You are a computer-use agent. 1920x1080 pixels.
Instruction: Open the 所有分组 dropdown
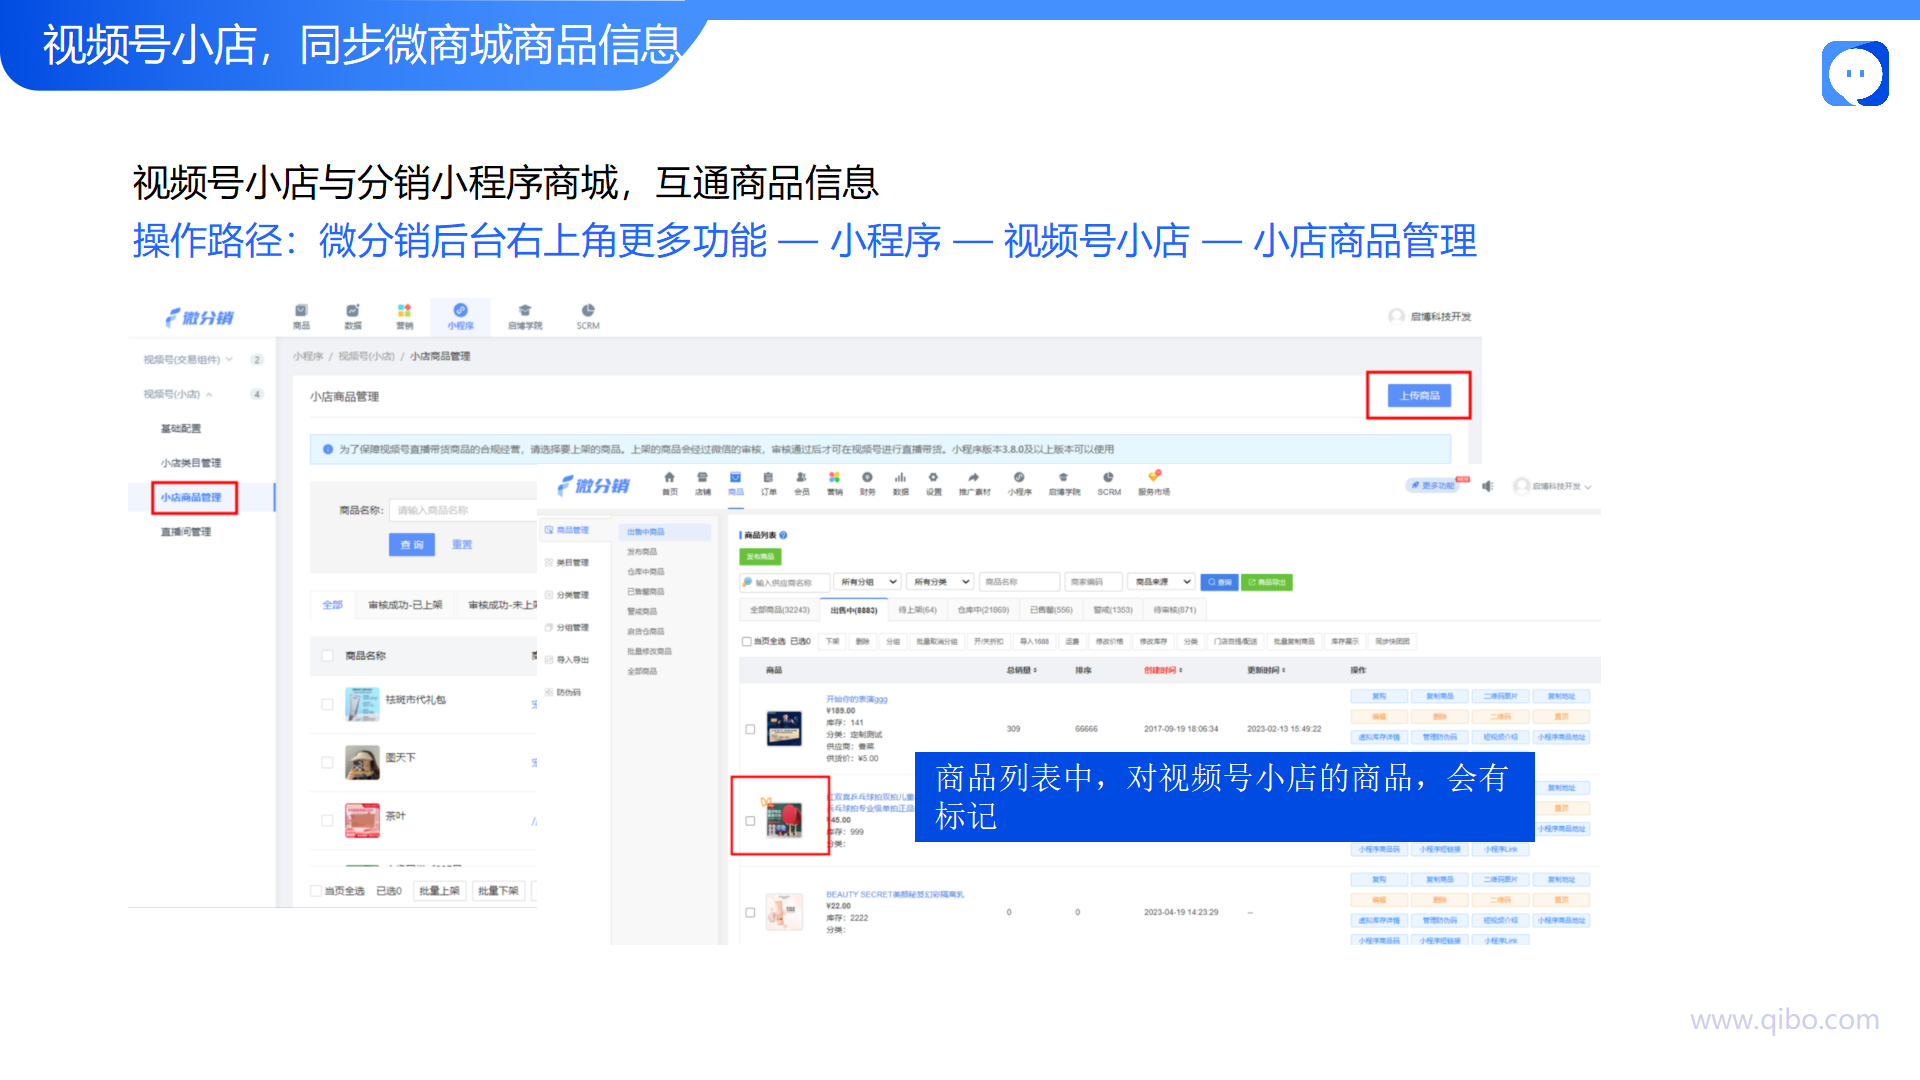point(867,582)
